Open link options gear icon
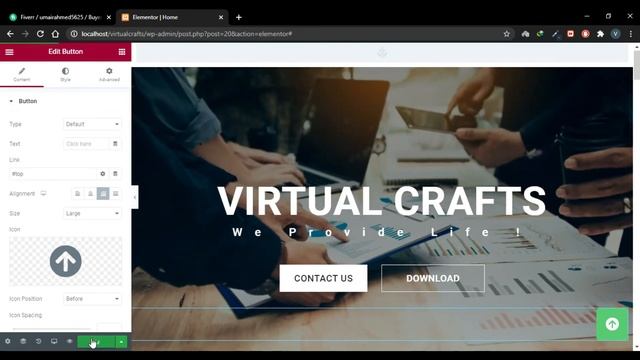 tap(102, 174)
